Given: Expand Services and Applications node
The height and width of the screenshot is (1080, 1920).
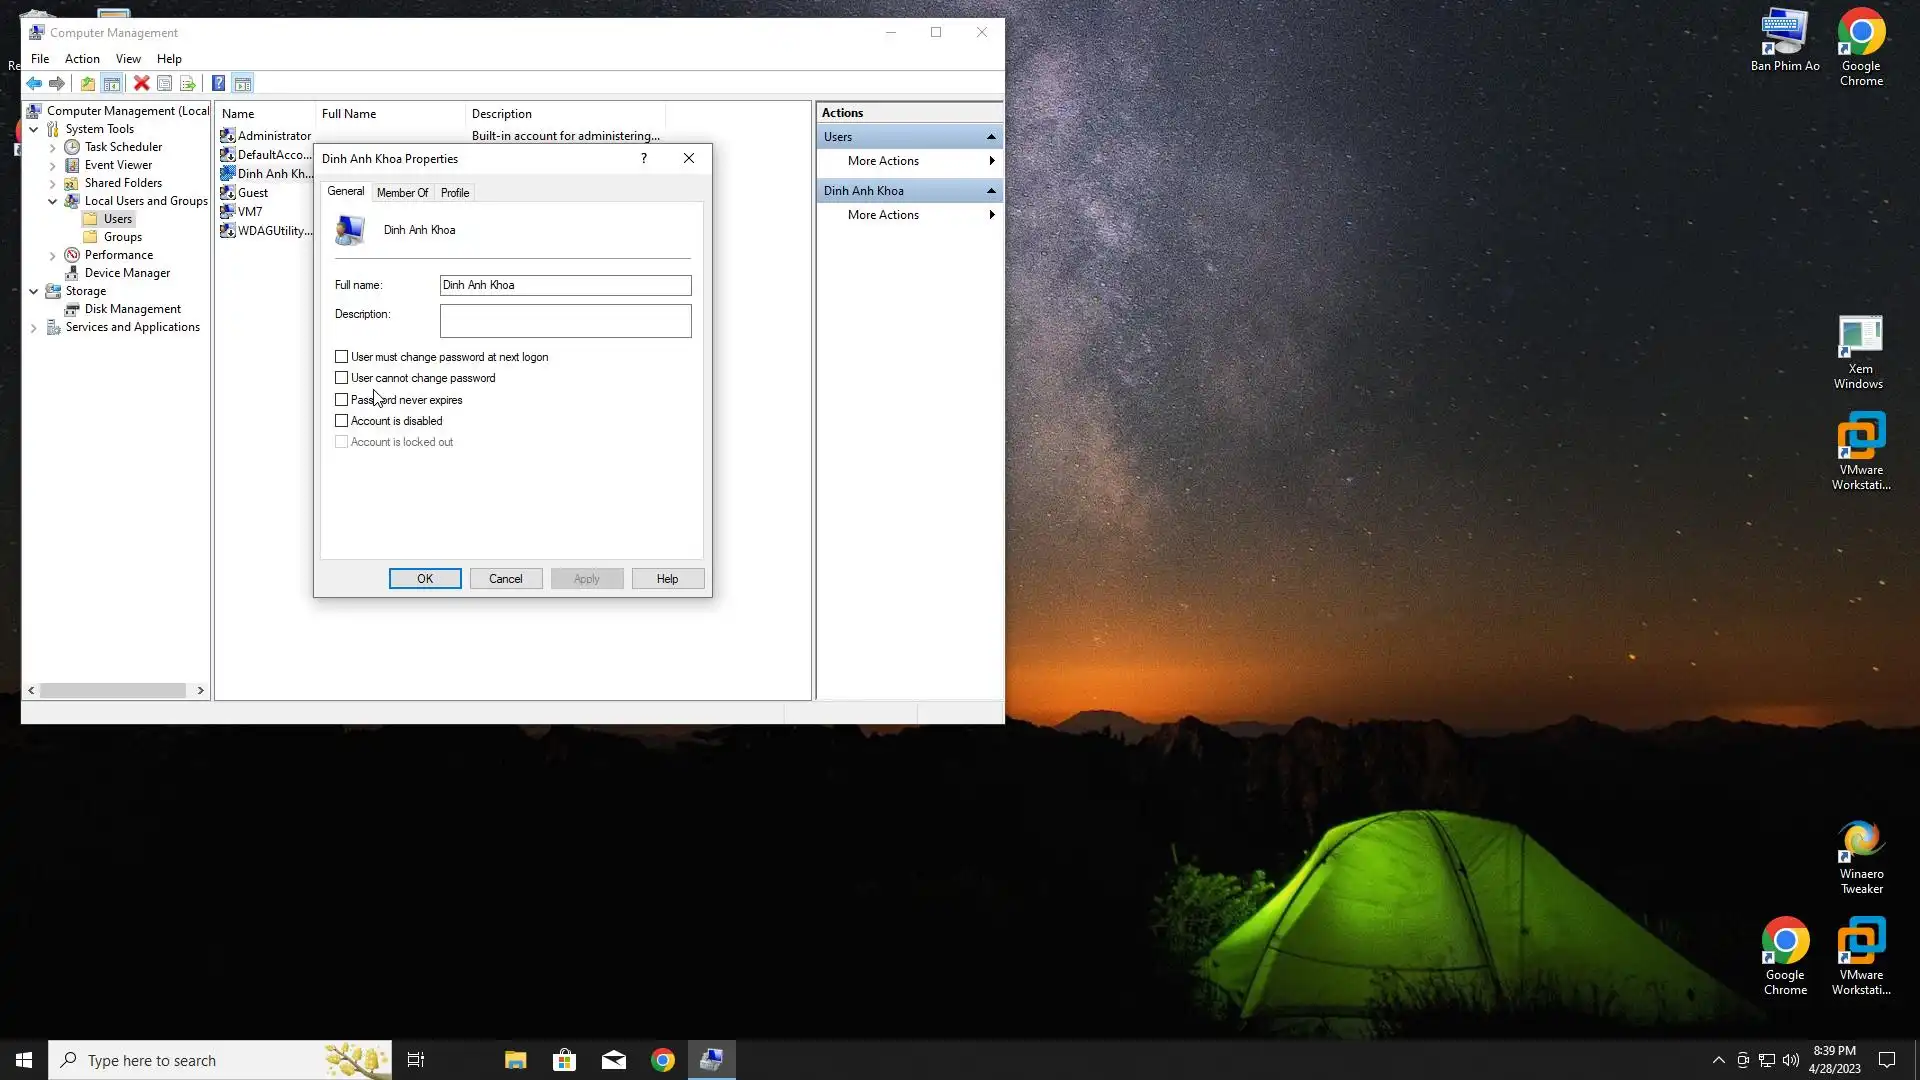Looking at the screenshot, I should coord(34,328).
